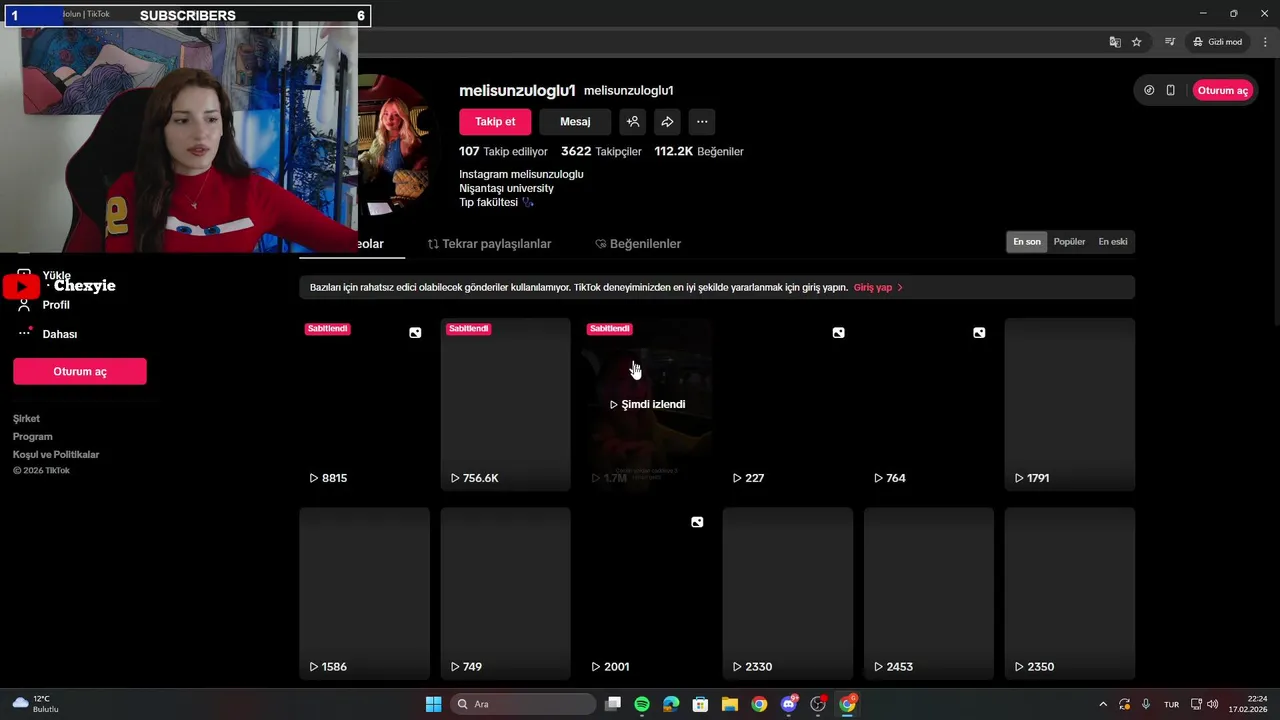Play the Şimdi izlendi pinned video

(647, 404)
